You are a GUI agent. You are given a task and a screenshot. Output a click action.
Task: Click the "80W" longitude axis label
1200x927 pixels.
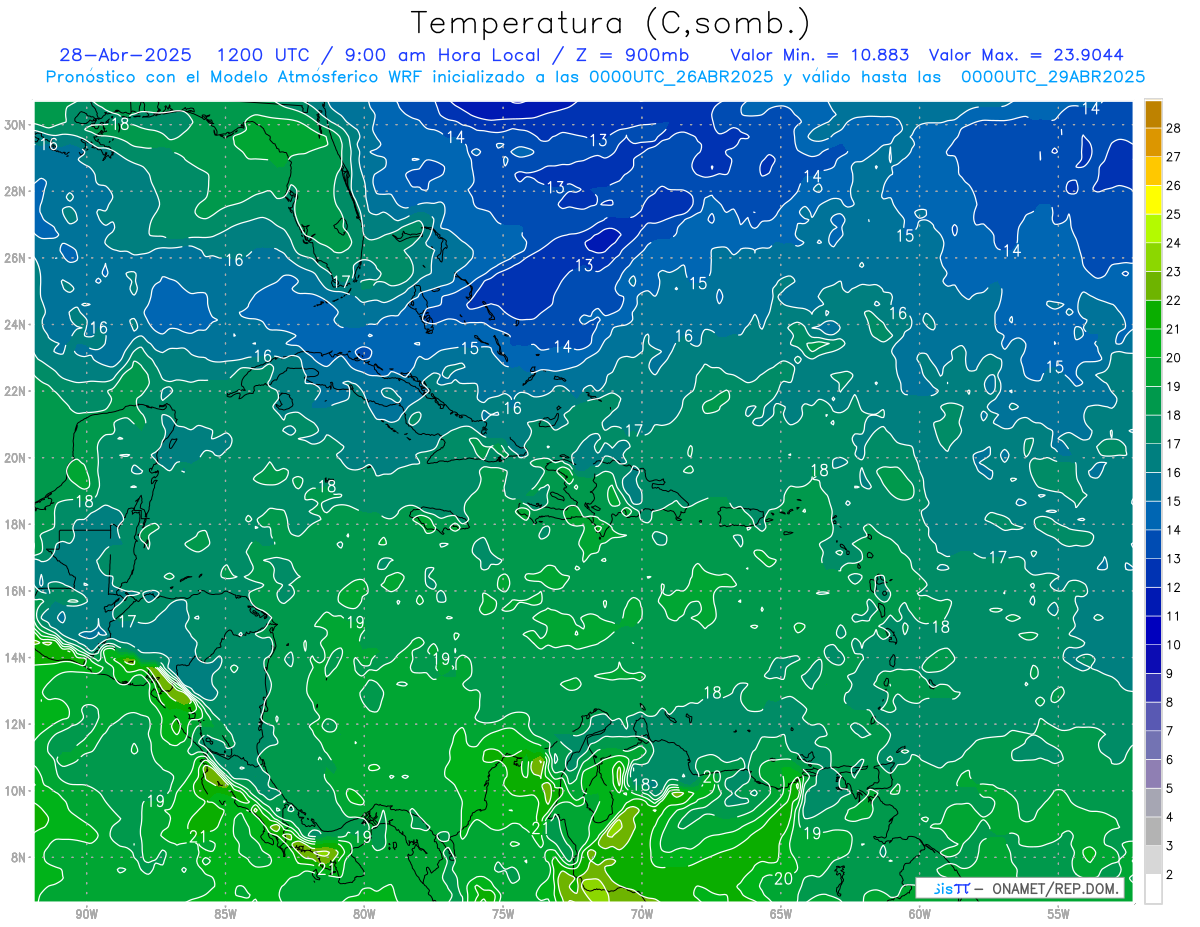coord(364,915)
